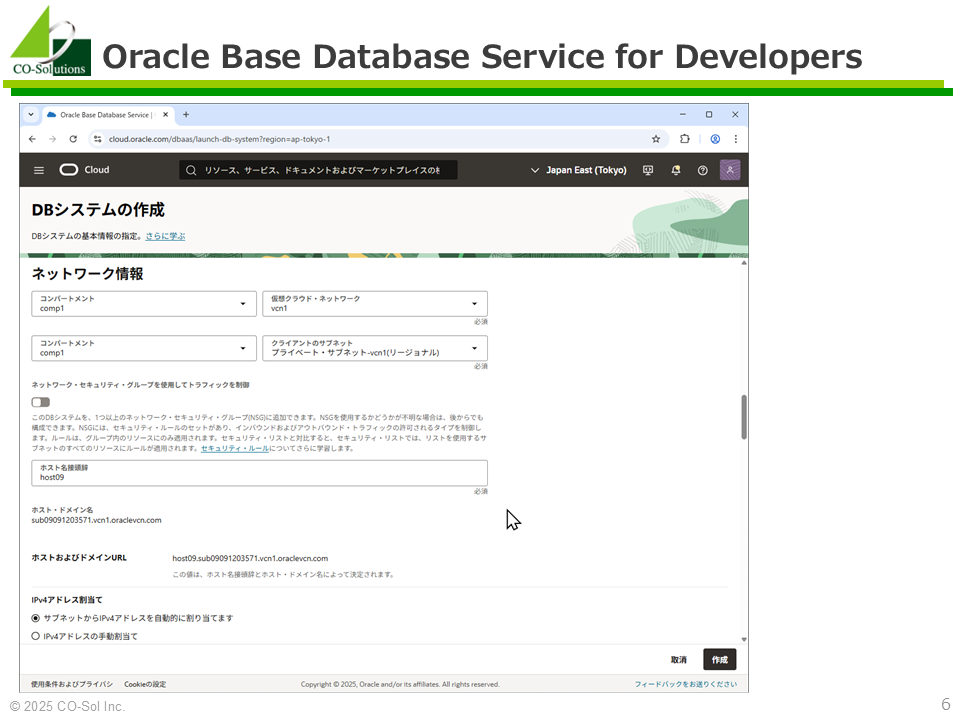This screenshot has height=720, width=960.
Task: Select automatic IPv4 address assignment from subnet
Action: click(x=36, y=618)
